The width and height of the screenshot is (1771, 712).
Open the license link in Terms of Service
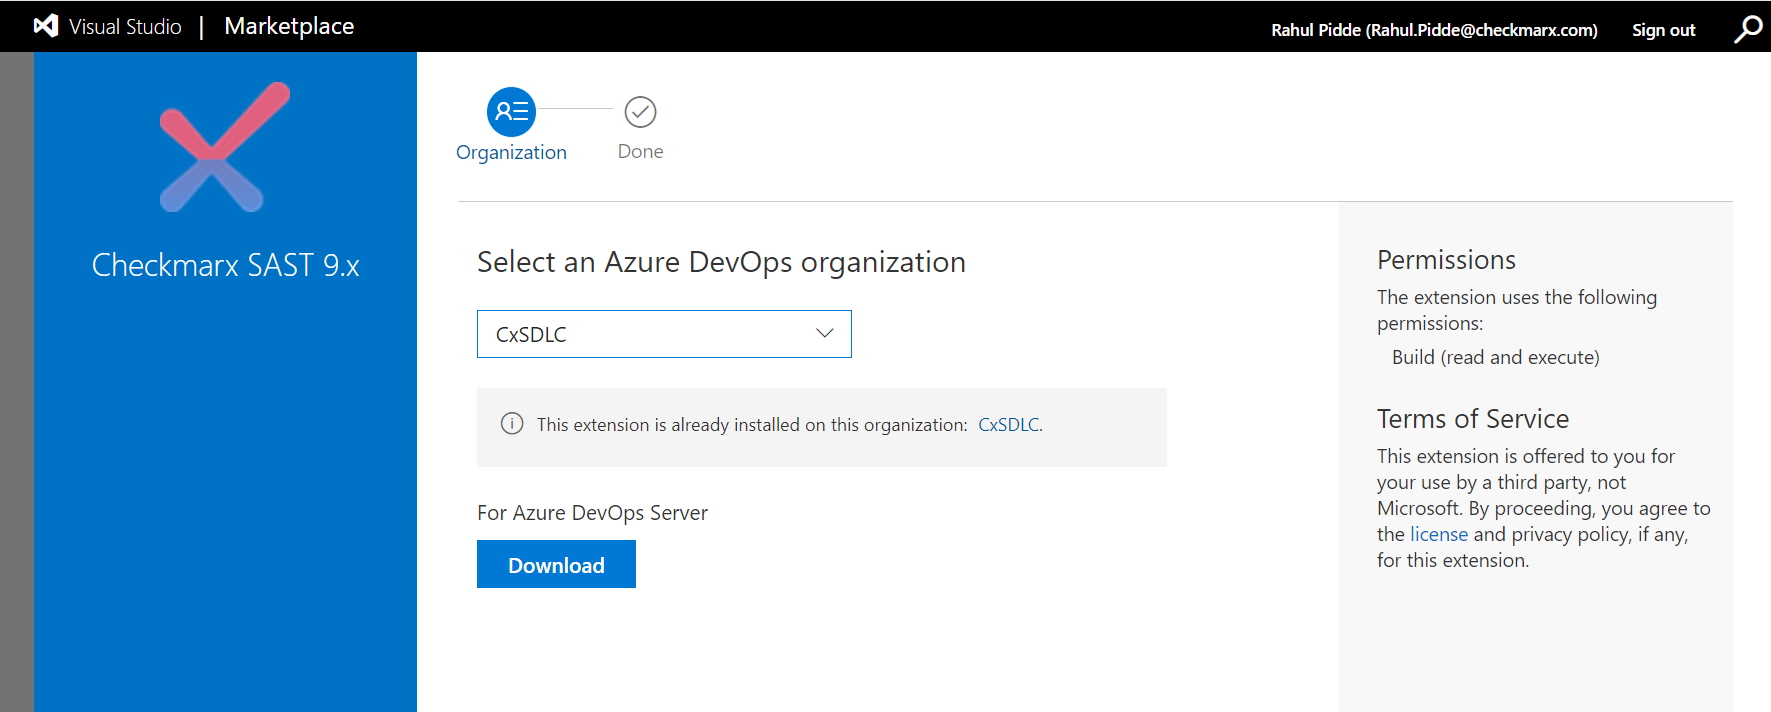pos(1439,534)
